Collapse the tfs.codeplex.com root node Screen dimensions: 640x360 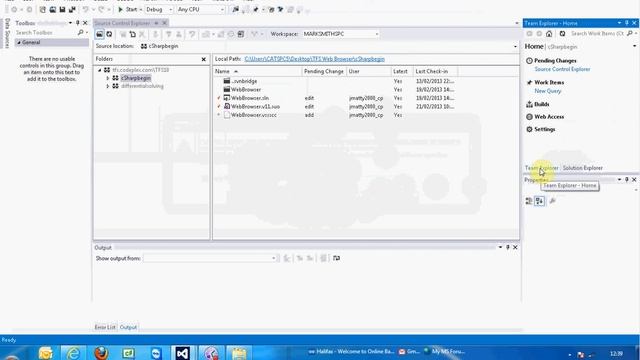pos(99,70)
